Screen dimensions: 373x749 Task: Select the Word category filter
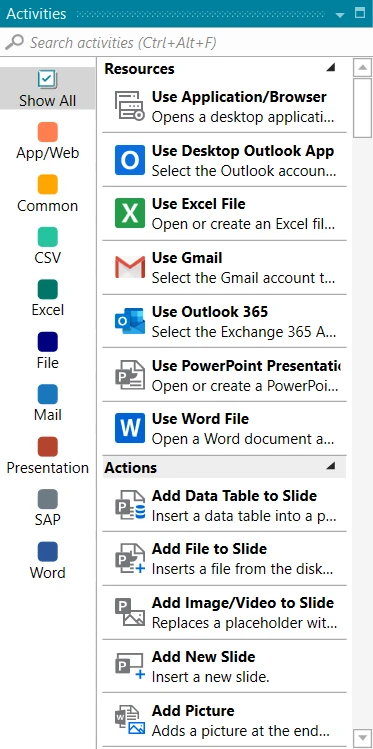pos(47,560)
